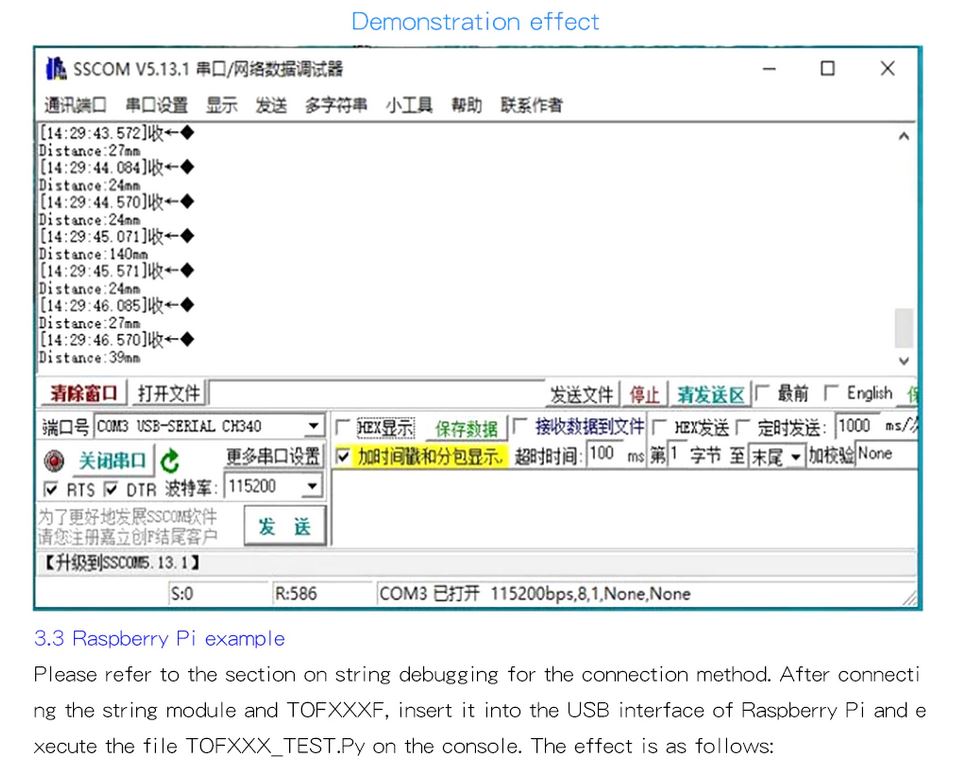This screenshot has width=965, height=763.
Task: Enable the 定时发送 timed send checkbox
Action: tap(743, 427)
